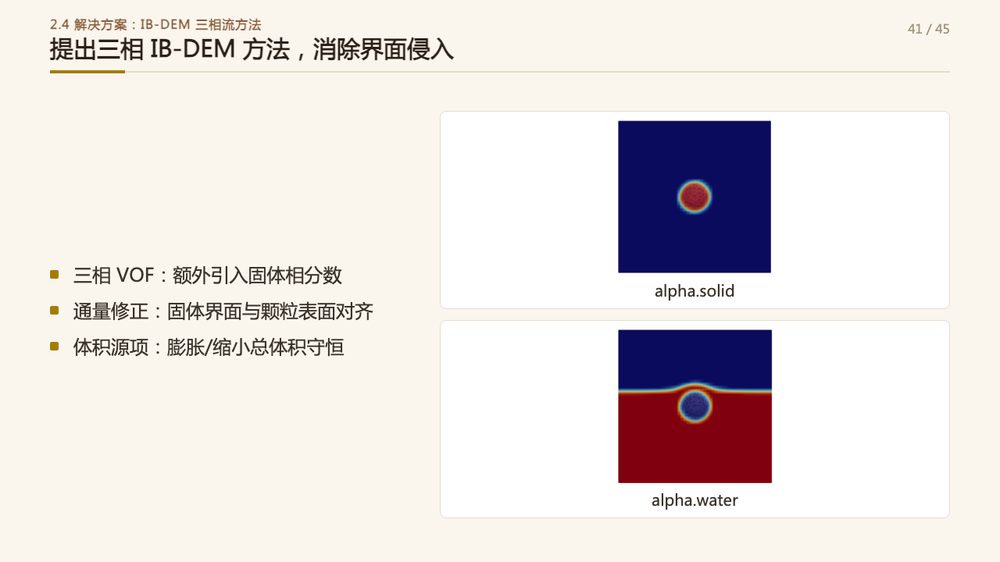Click the slide title about 三相 IB-DEM 方法
Viewport: 1000px width, 562px height.
[251, 50]
